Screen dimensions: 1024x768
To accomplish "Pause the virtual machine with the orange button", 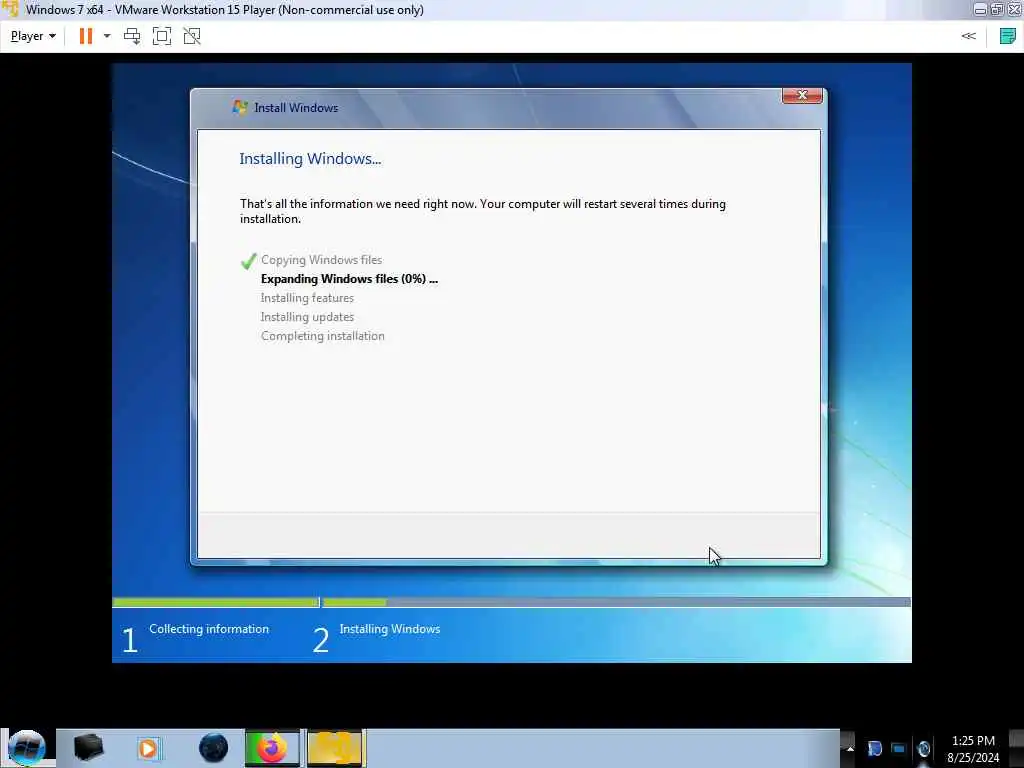I will point(86,36).
